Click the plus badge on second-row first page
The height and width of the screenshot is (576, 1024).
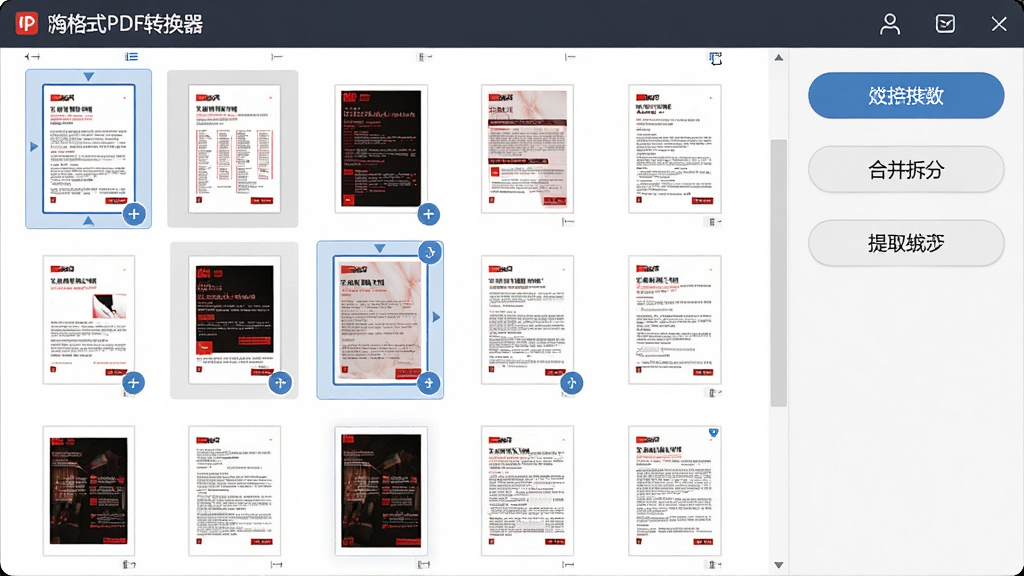(x=133, y=383)
